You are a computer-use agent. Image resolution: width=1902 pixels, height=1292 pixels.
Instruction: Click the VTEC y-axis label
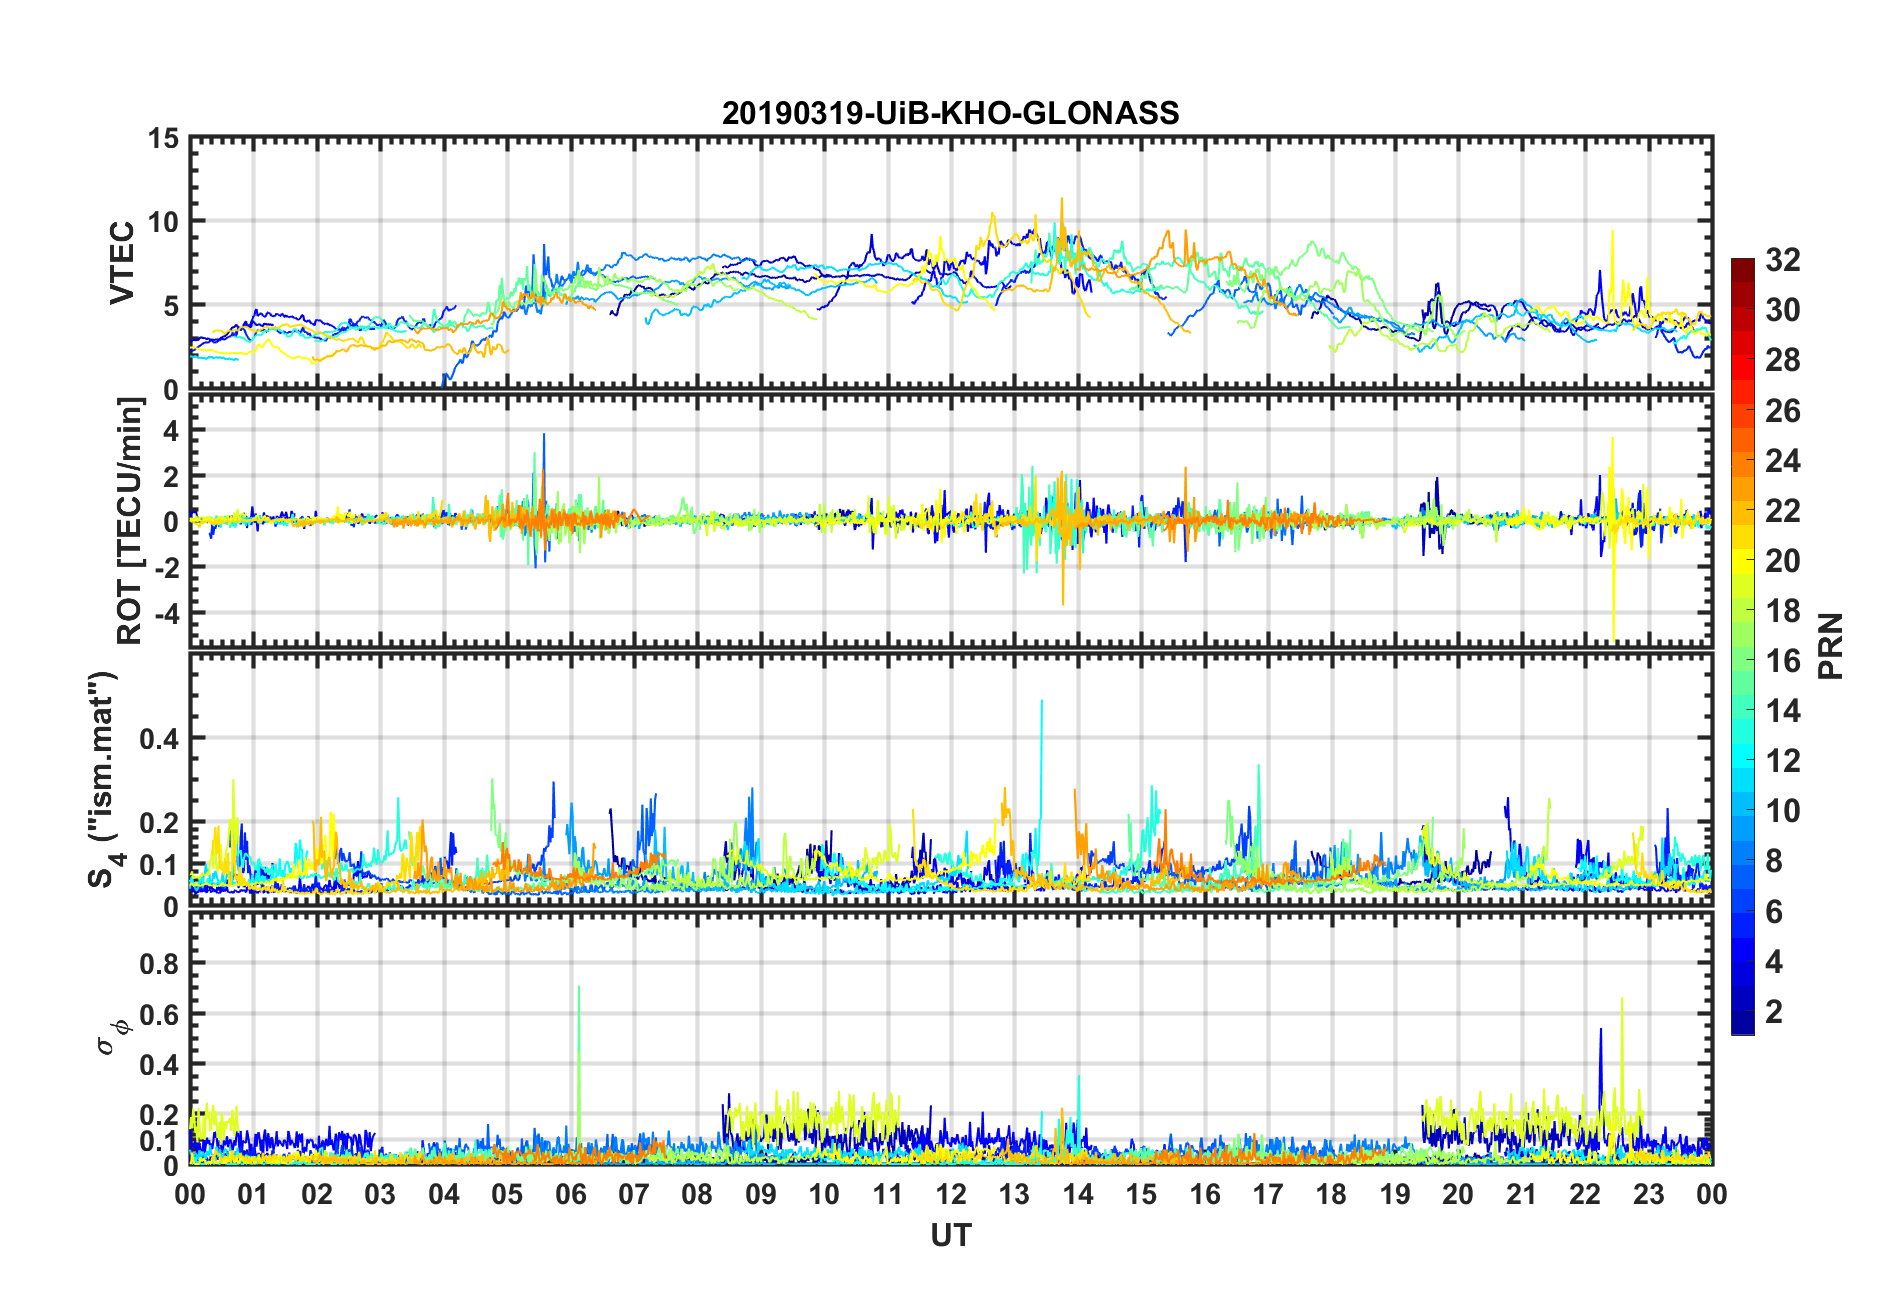122,263
